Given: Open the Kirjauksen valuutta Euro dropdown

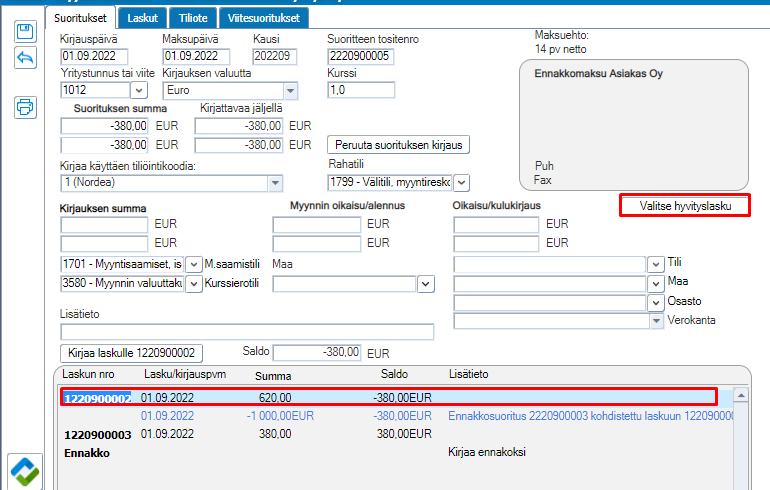Looking at the screenshot, I should 291,90.
